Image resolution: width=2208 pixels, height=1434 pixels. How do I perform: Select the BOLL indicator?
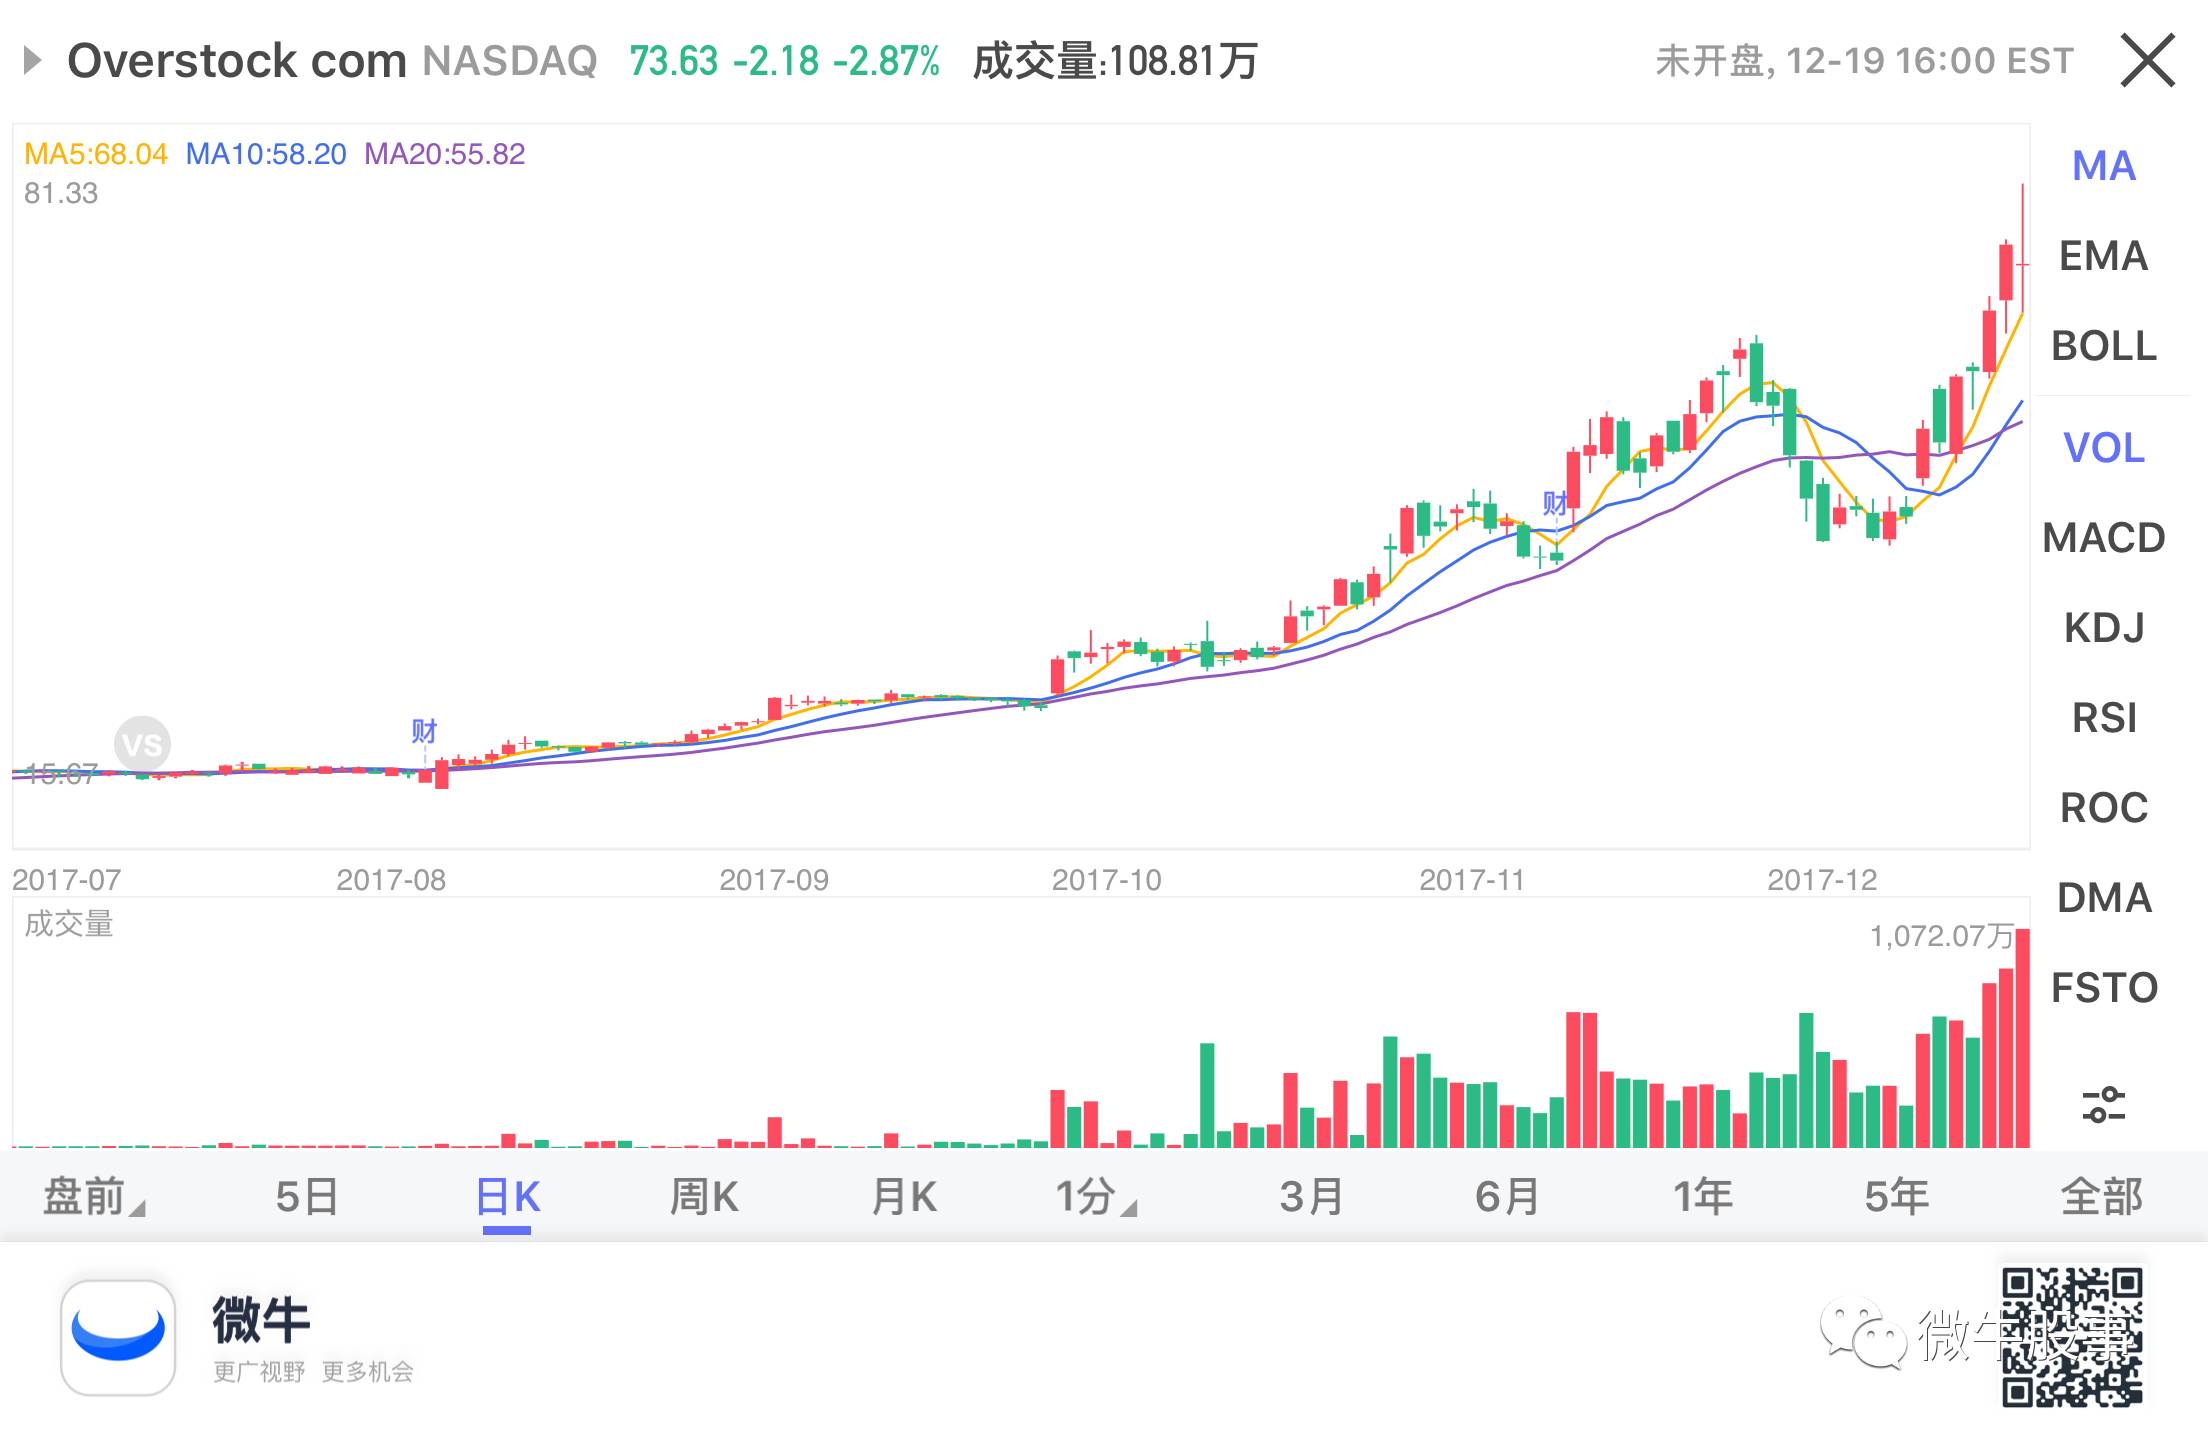pyautogui.click(x=2103, y=346)
